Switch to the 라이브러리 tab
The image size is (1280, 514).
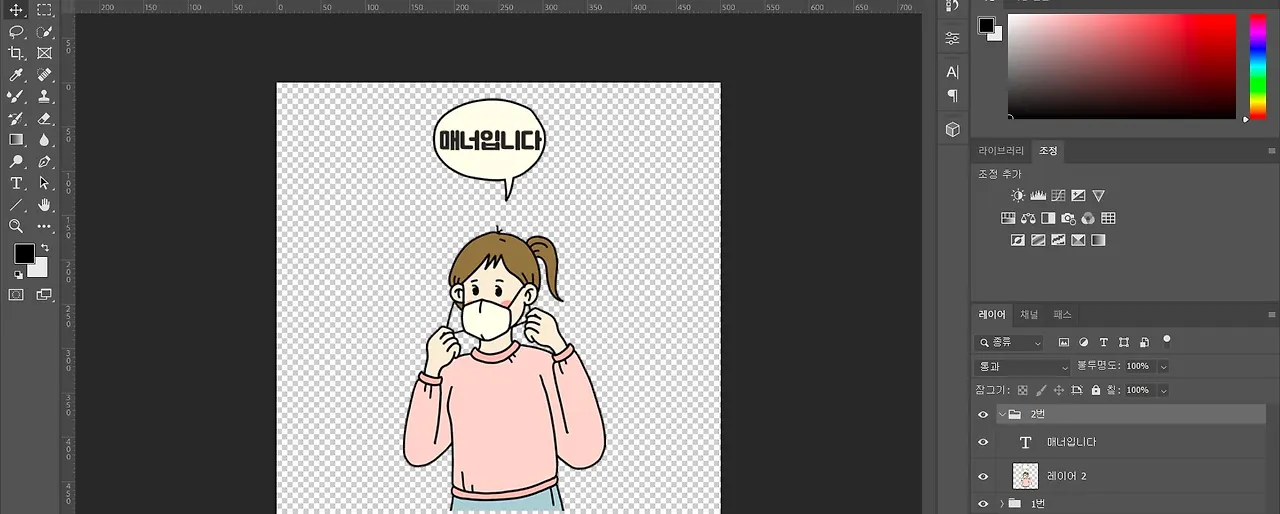1001,151
